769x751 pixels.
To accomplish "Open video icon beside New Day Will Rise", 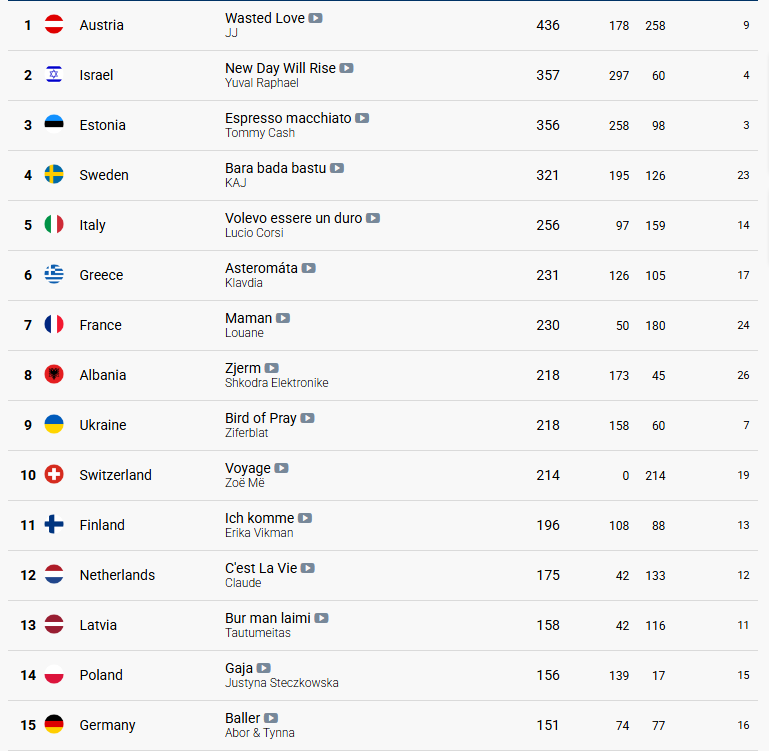I will tap(347, 68).
